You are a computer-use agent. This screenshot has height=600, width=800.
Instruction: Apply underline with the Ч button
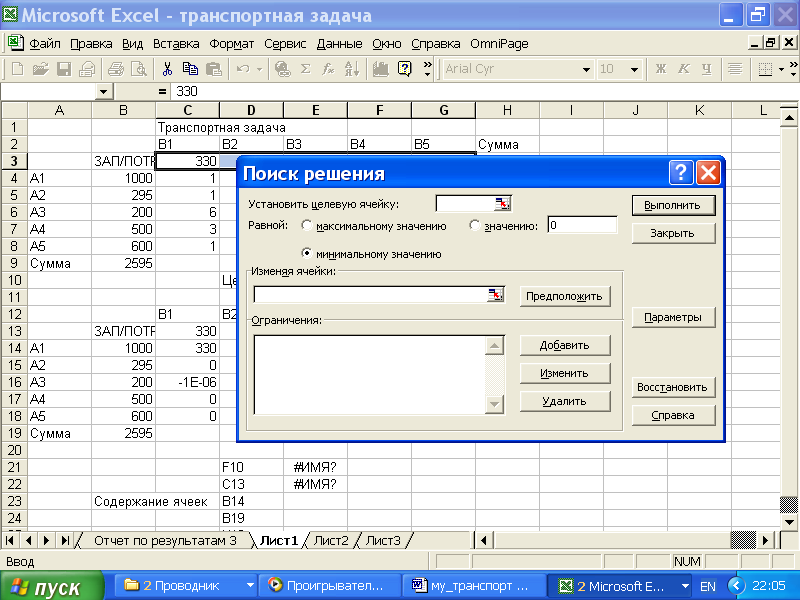(x=707, y=68)
